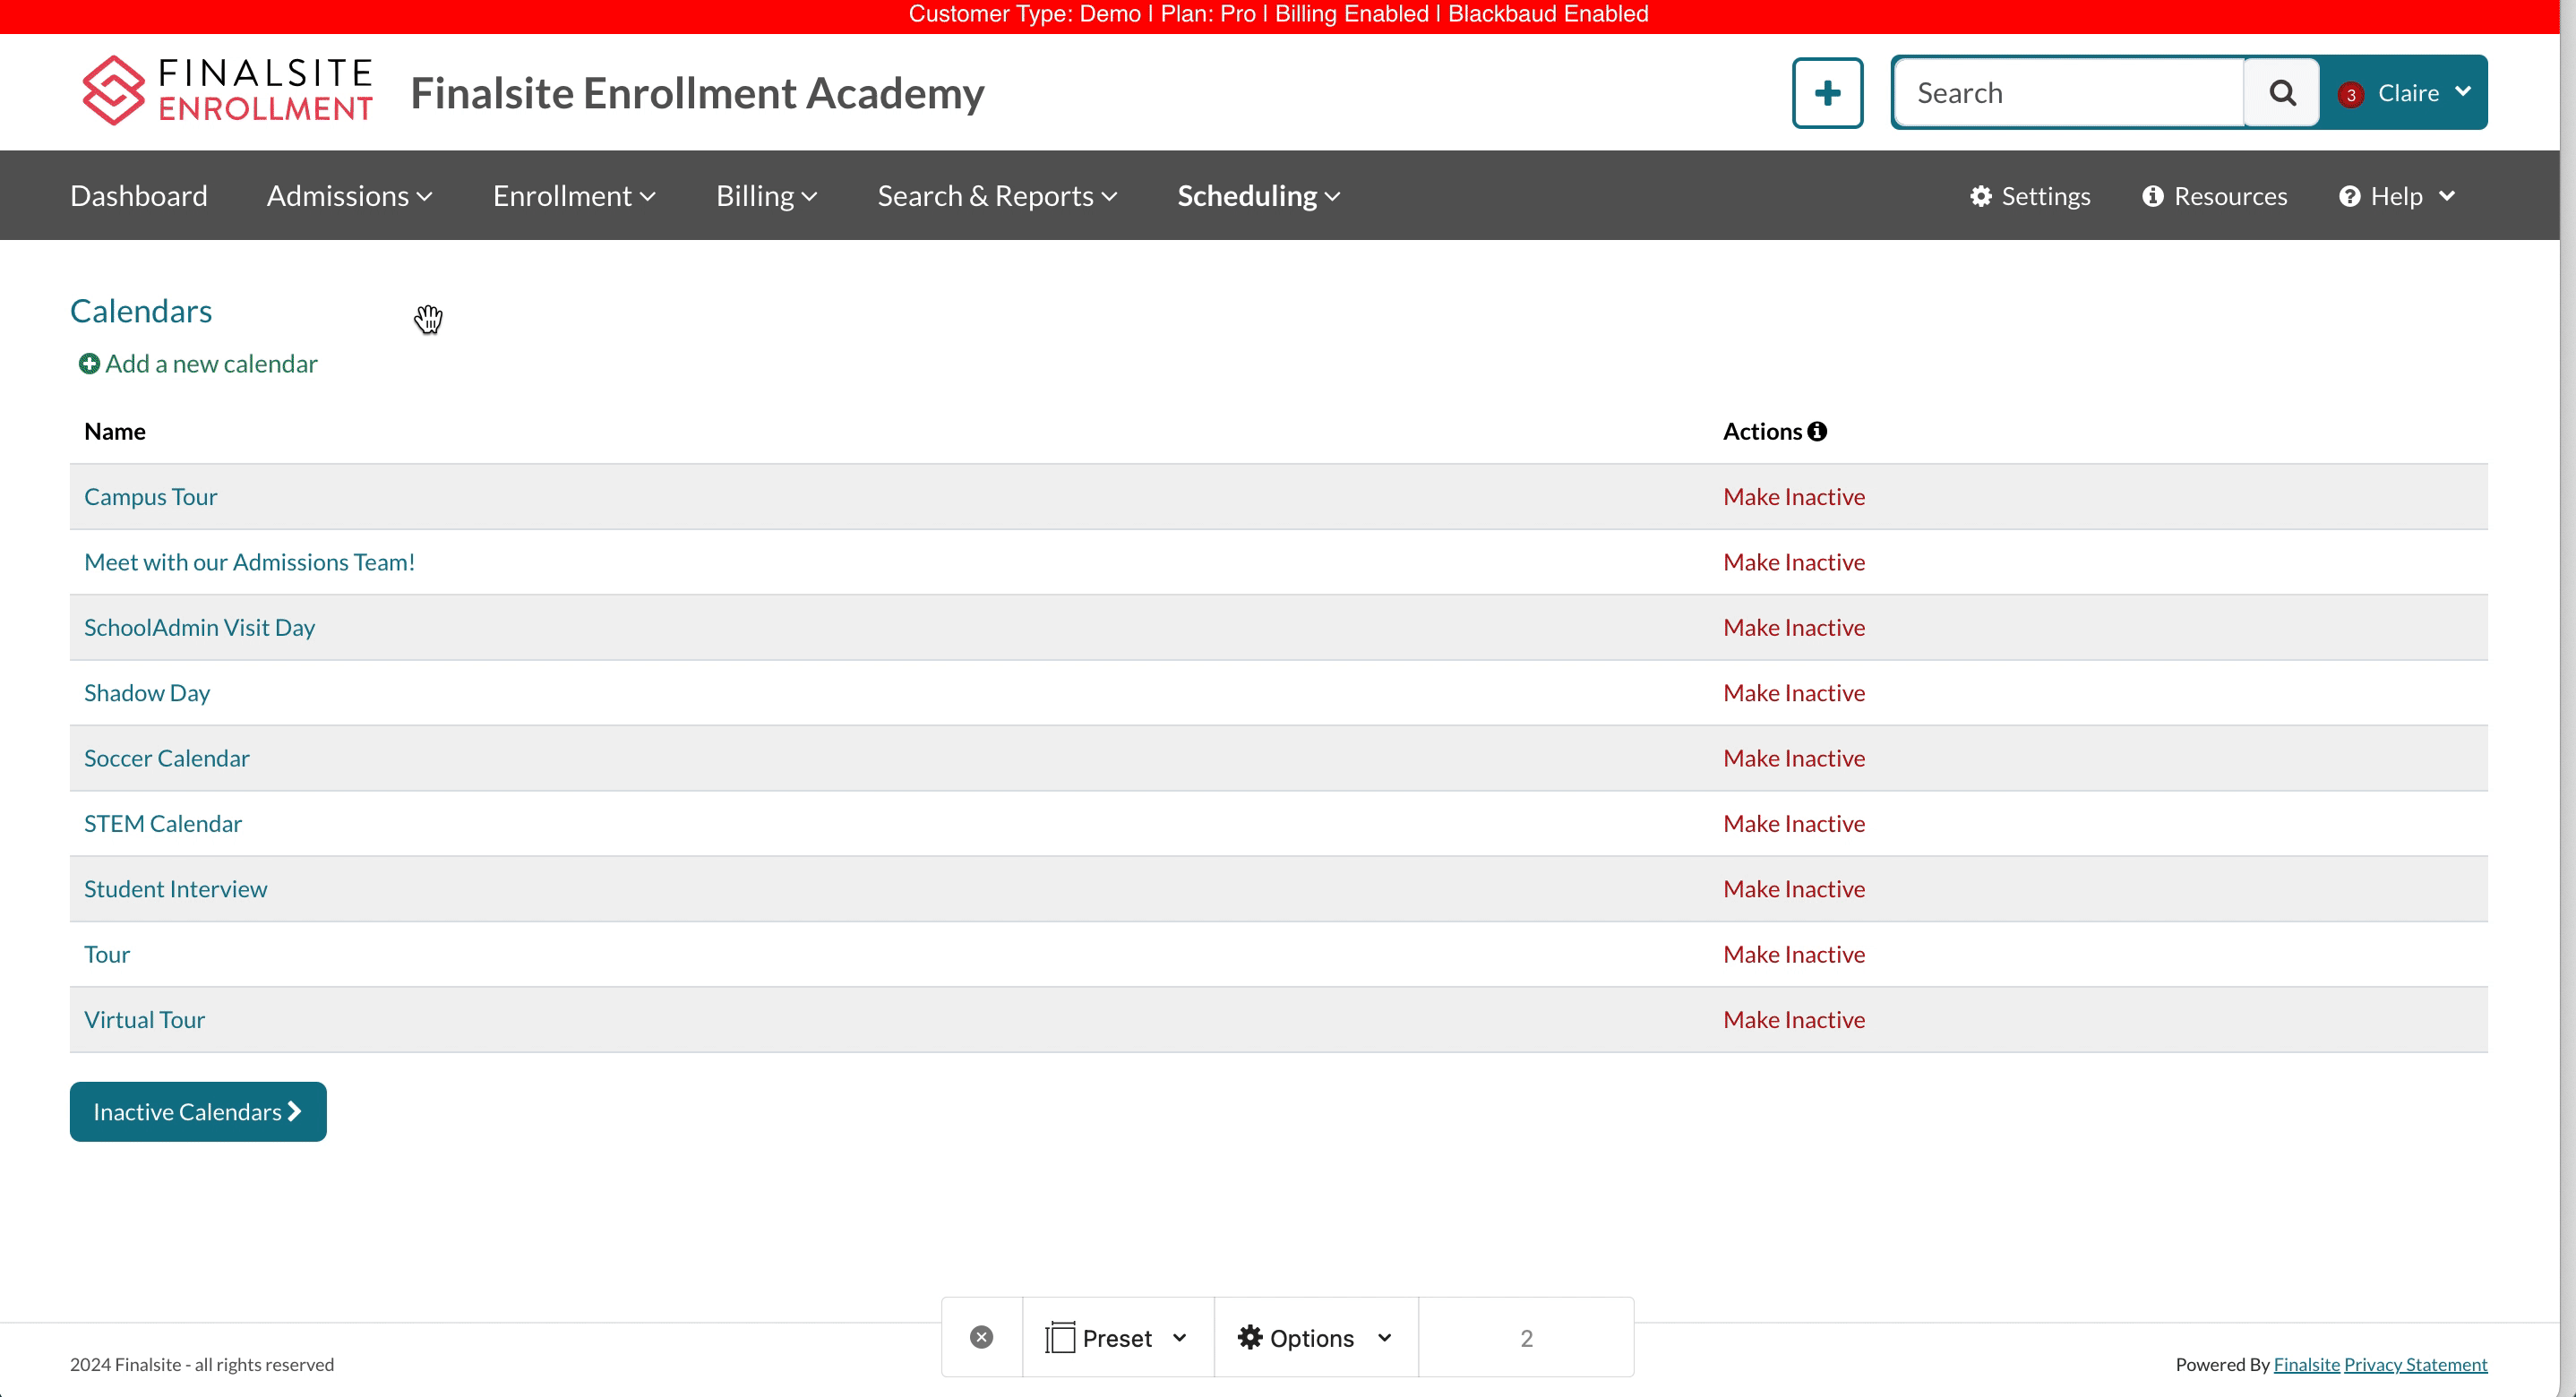Make the Shadow Day calendar inactive
Screen dimensions: 2576x1397
(x=1793, y=693)
